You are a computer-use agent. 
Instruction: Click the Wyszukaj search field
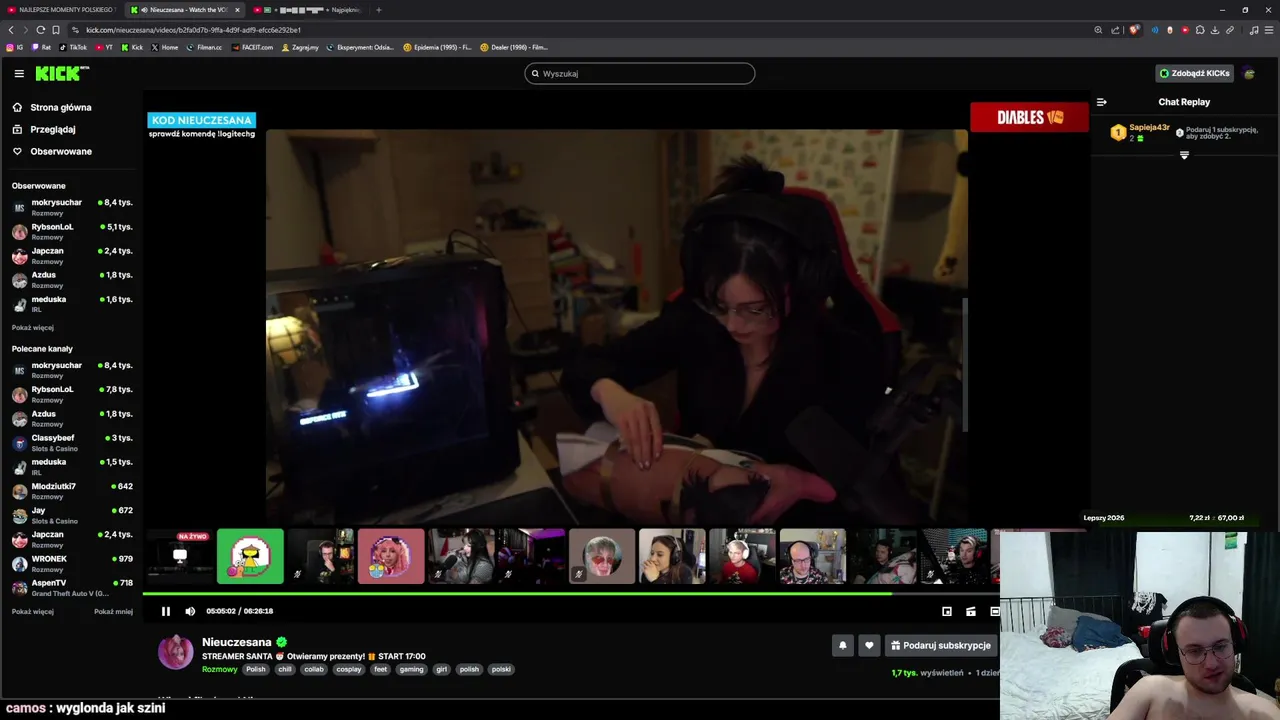tap(640, 73)
